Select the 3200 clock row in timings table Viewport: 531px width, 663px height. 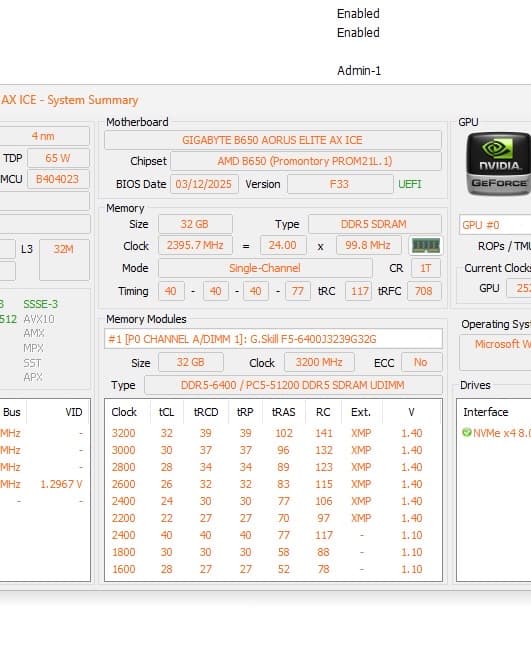pos(273,433)
